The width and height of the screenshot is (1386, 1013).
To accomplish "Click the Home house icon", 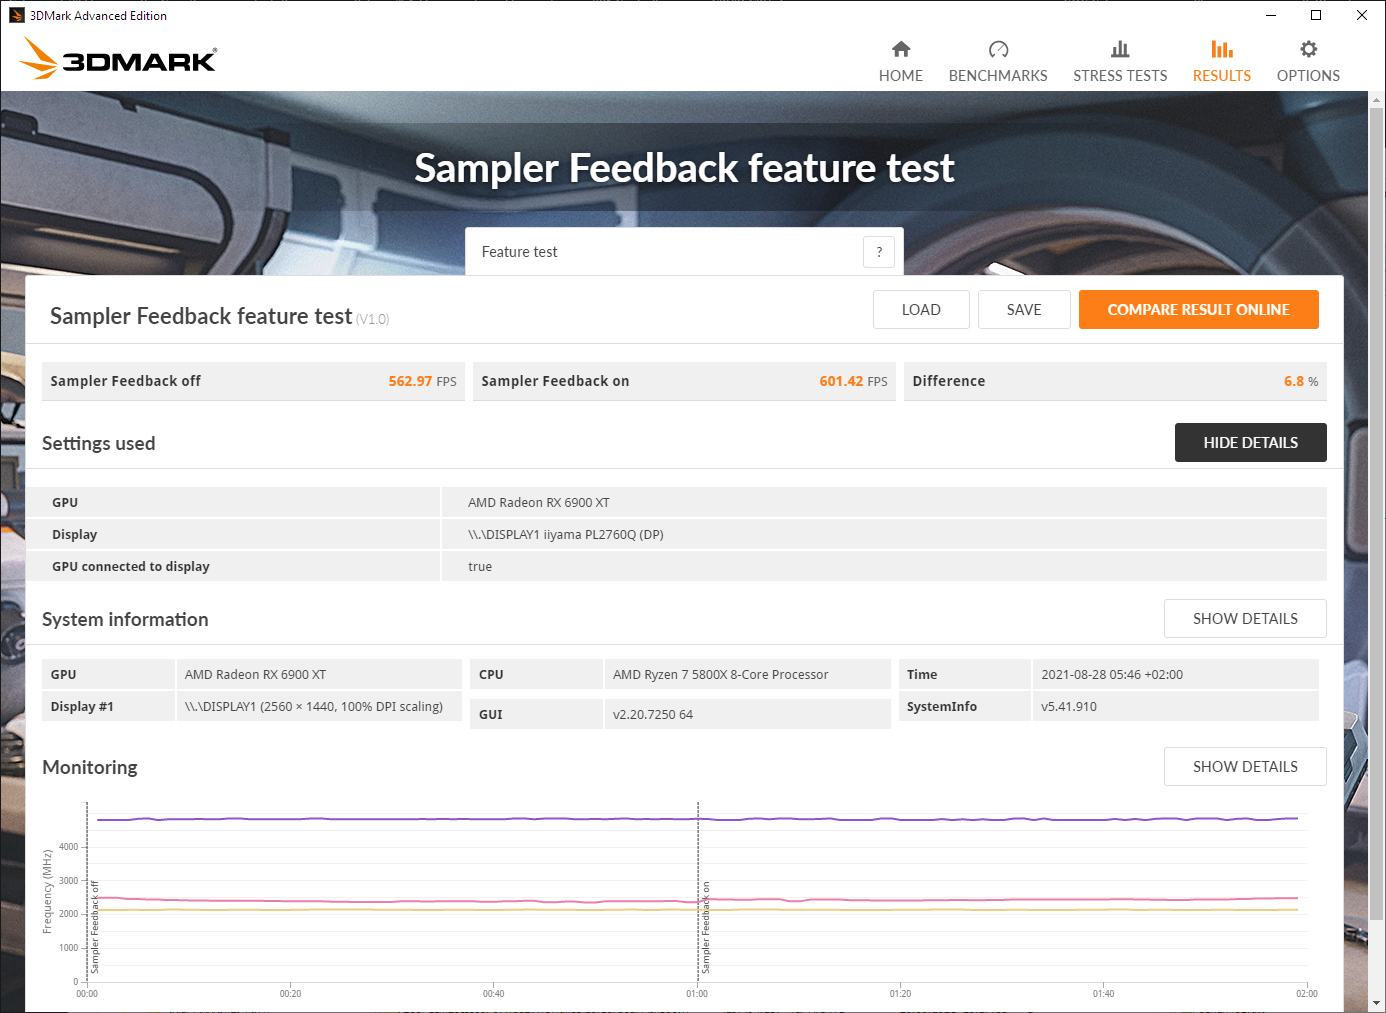I will tap(901, 49).
